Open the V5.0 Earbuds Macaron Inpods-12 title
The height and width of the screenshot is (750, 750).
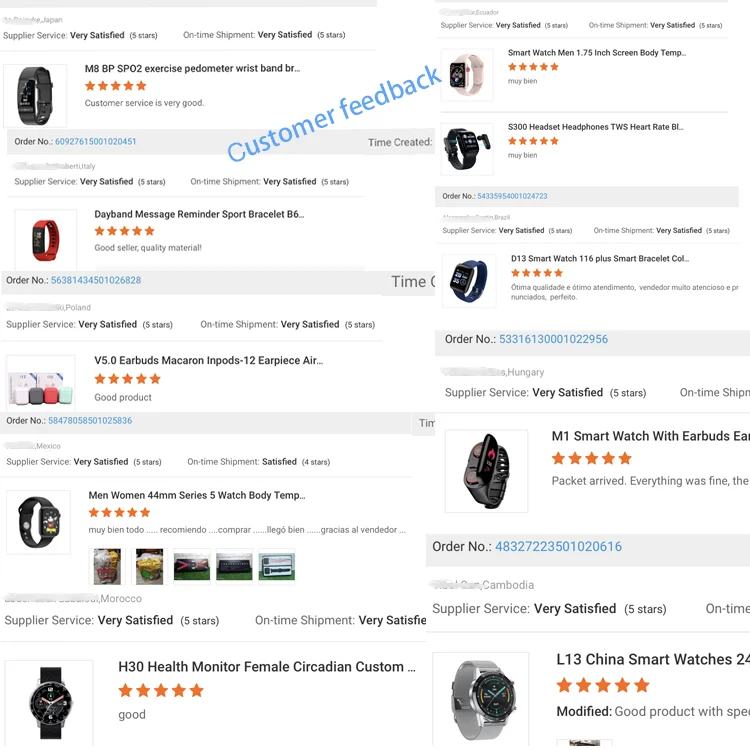[x=209, y=361]
